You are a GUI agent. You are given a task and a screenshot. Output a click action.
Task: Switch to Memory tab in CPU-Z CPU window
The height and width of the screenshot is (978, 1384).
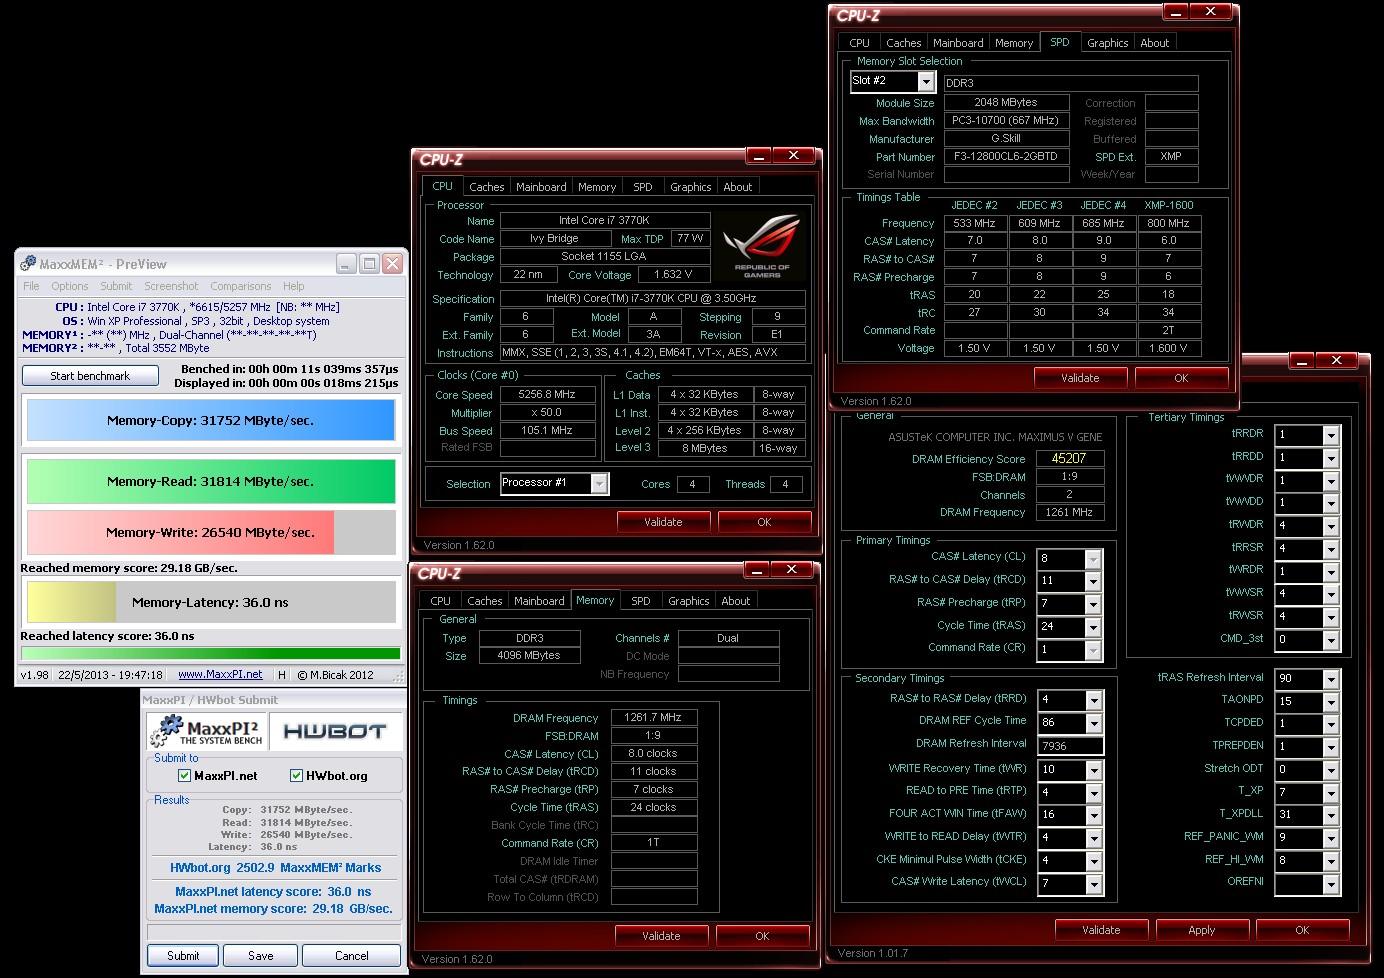click(597, 187)
